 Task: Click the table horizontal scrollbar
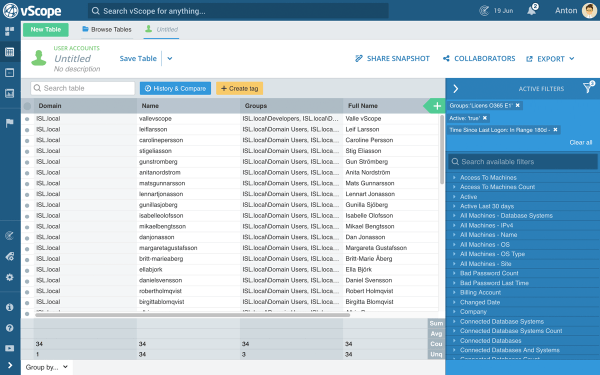click(192, 315)
